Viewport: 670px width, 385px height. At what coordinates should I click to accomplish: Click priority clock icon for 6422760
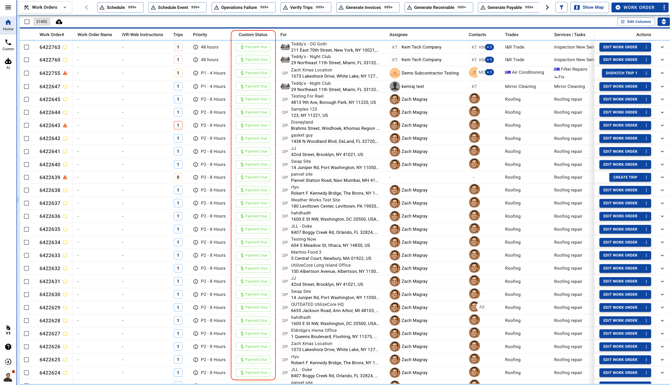(195, 60)
